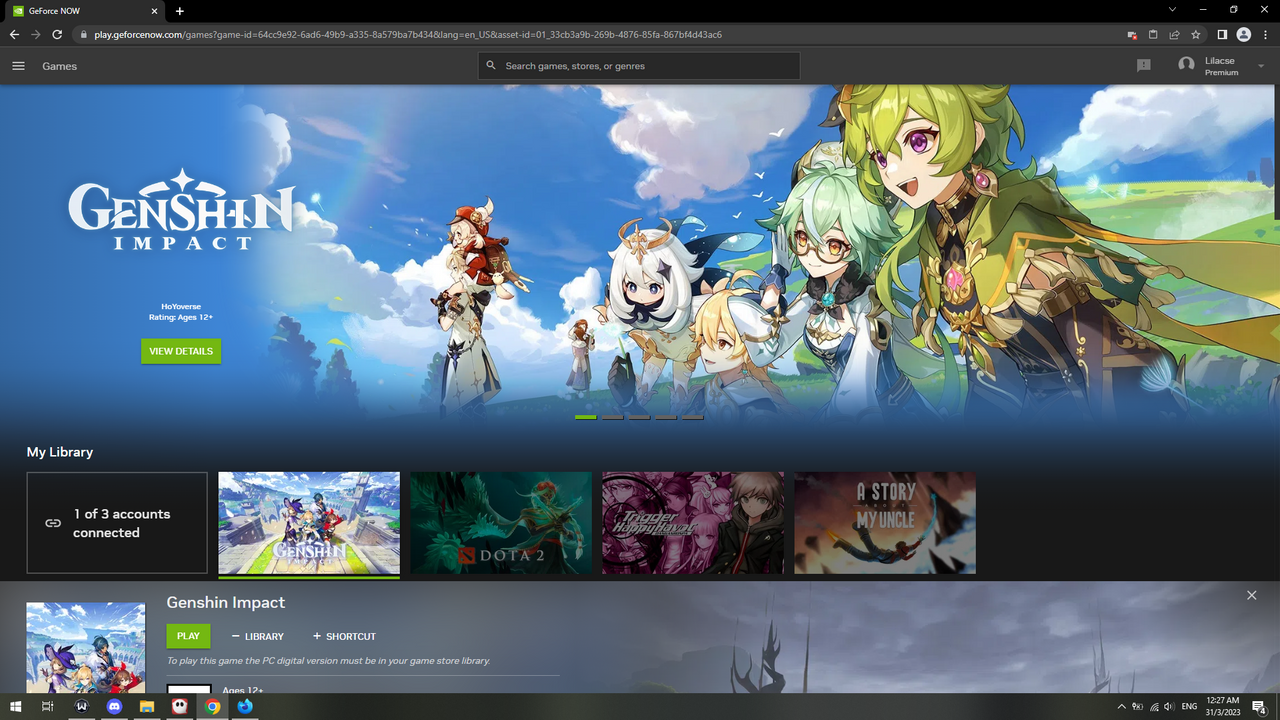Click the site lock icon in address bar
This screenshot has height=720, width=1280.
click(x=84, y=34)
